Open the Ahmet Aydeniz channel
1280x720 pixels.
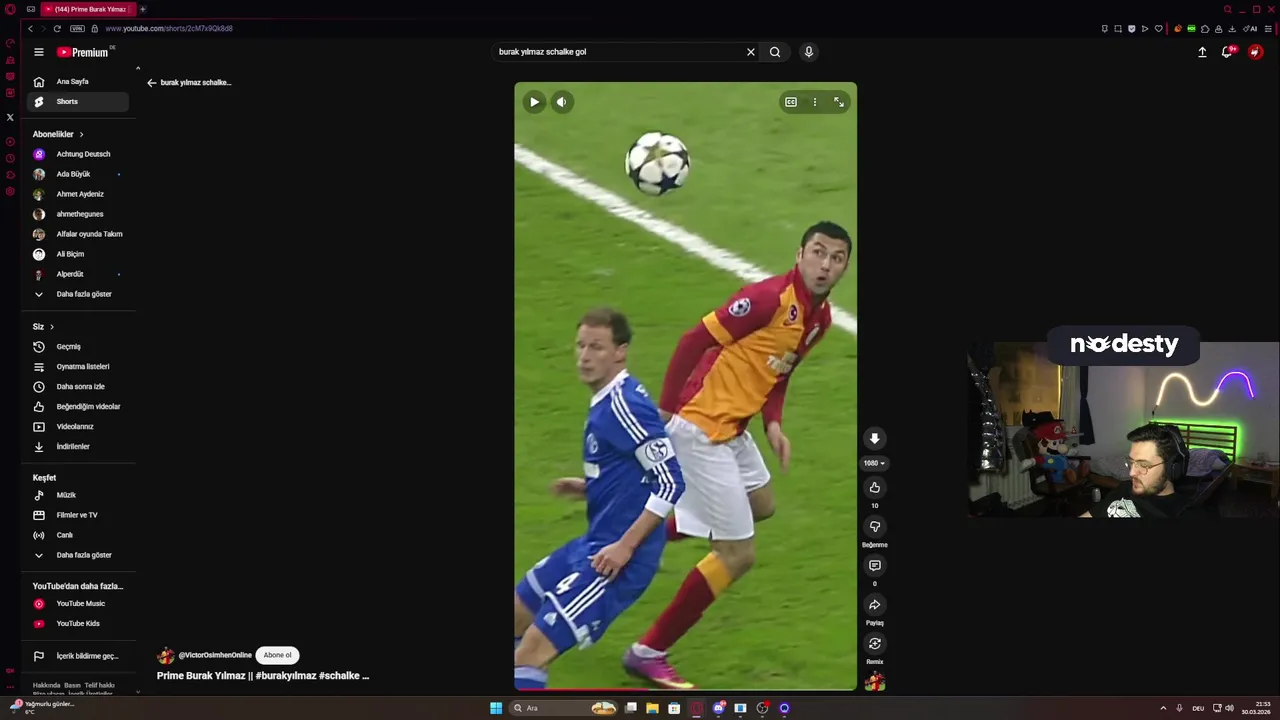(78, 194)
